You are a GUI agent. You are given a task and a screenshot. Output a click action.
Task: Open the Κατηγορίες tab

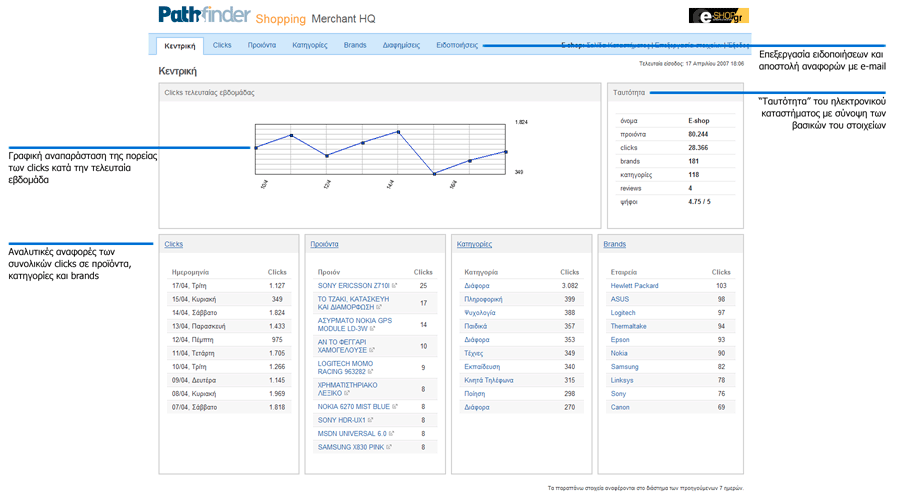point(310,45)
